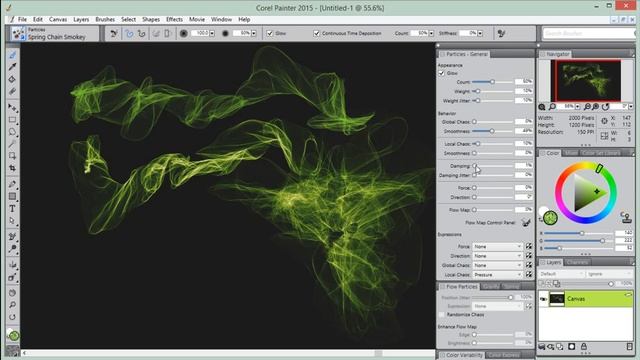Click the green G color slider

click(x=579, y=241)
